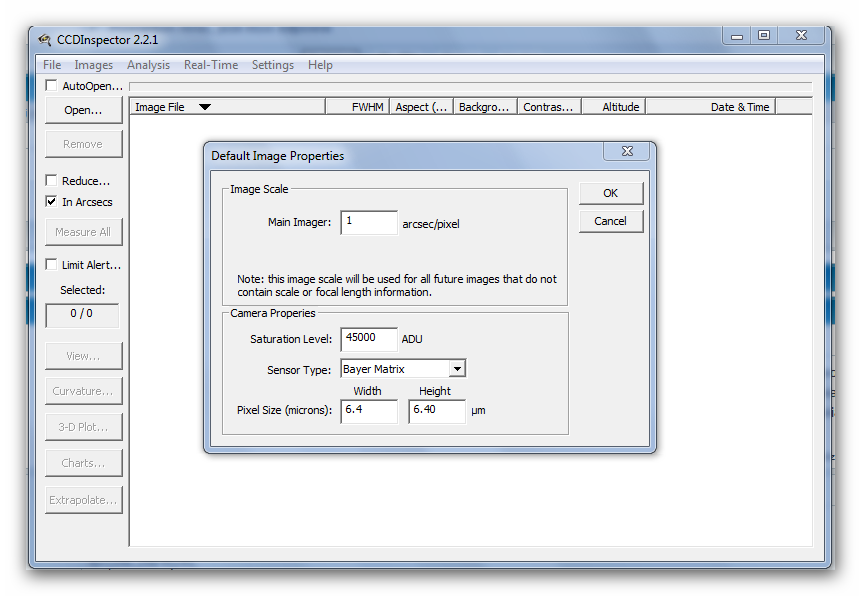Confirm dialog with OK button

point(611,193)
